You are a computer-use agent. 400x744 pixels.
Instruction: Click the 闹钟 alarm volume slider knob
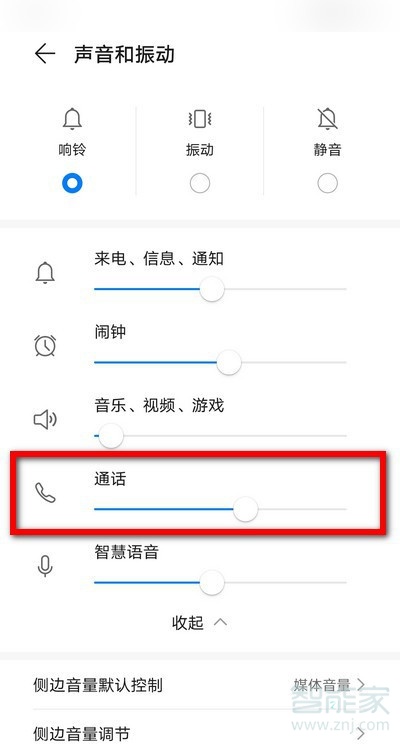tap(229, 363)
